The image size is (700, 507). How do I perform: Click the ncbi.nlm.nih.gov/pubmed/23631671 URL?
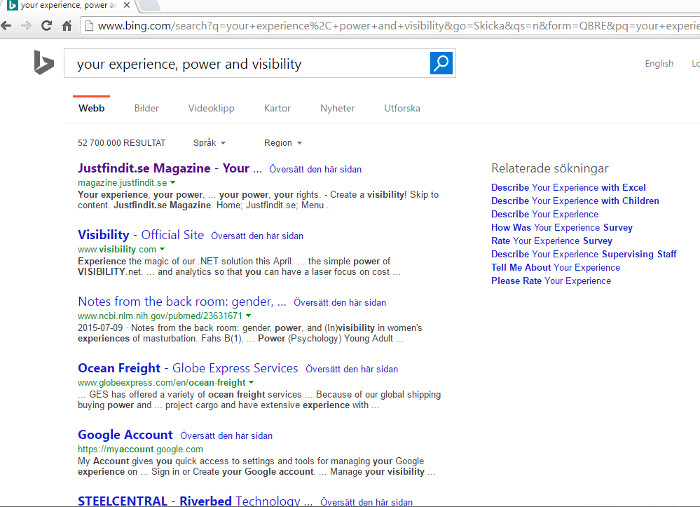(x=160, y=316)
